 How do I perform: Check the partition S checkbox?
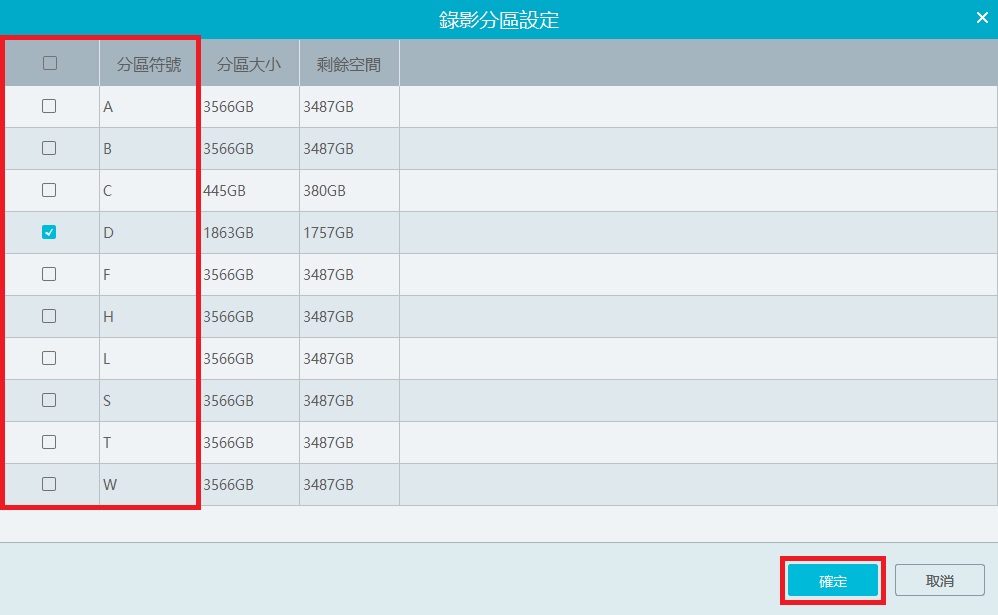tap(49, 400)
